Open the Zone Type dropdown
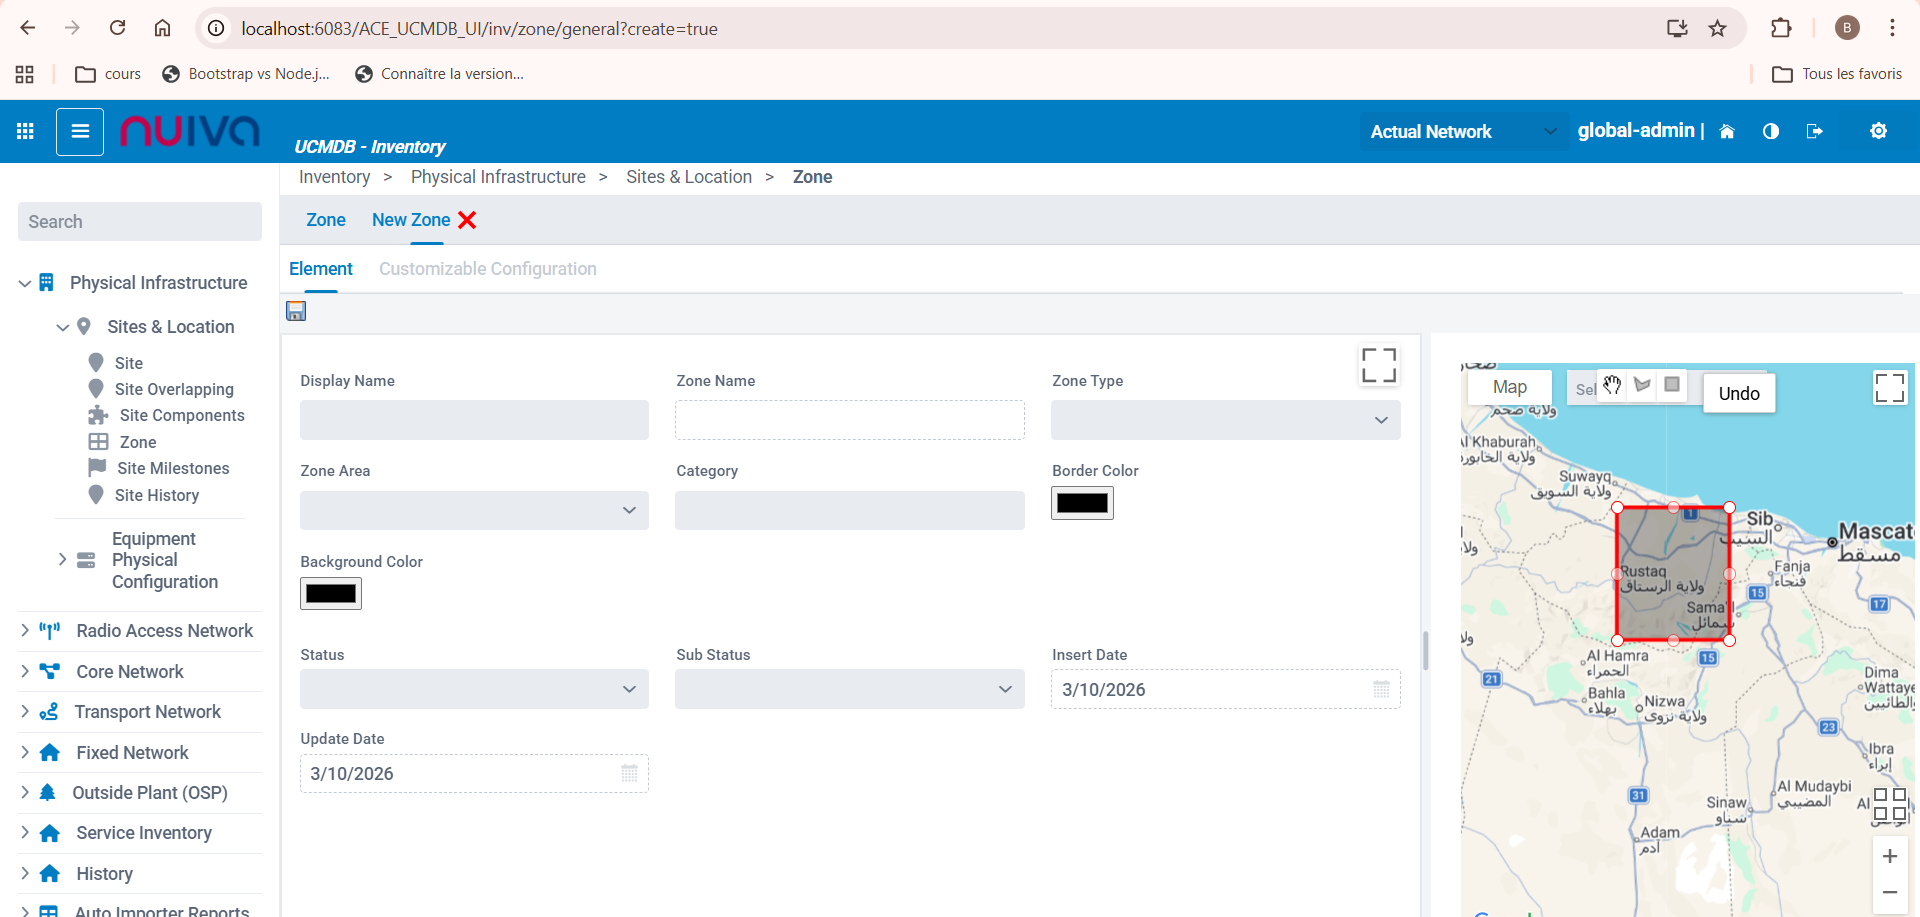 (1225, 420)
